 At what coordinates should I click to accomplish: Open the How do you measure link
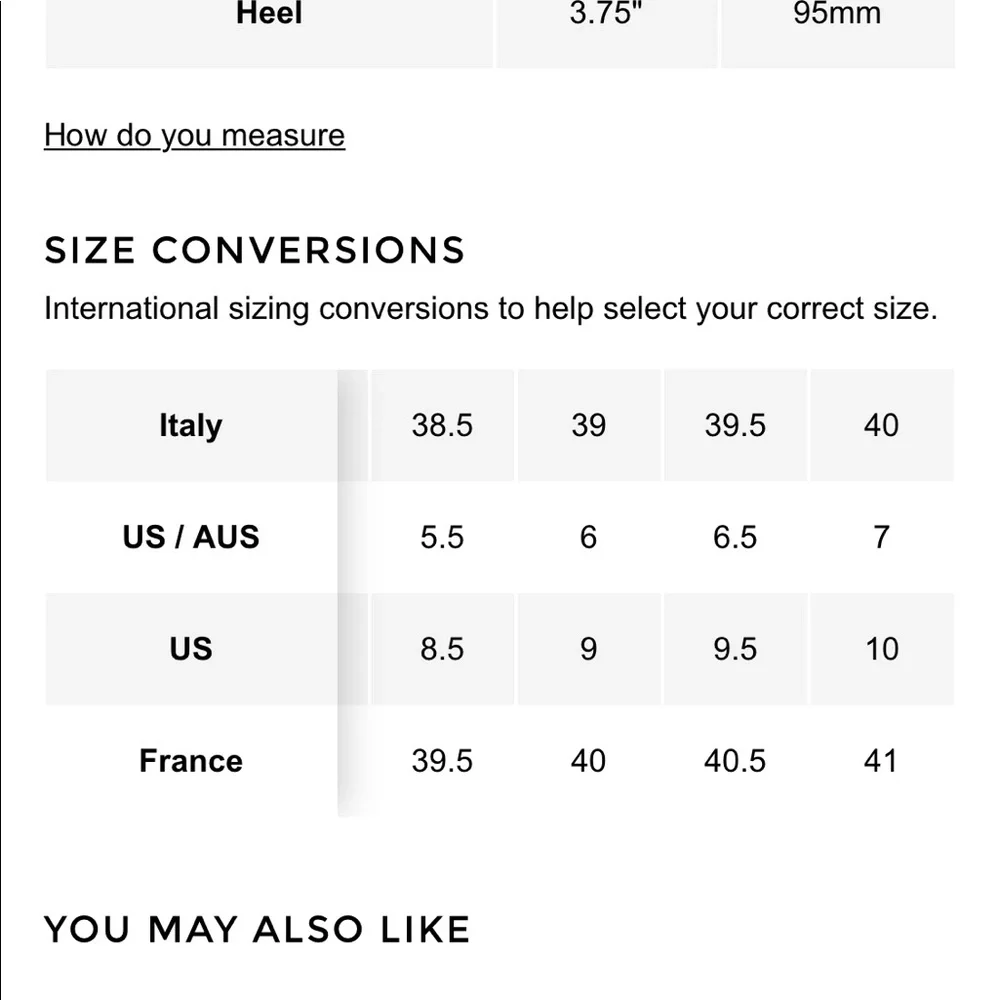(194, 135)
